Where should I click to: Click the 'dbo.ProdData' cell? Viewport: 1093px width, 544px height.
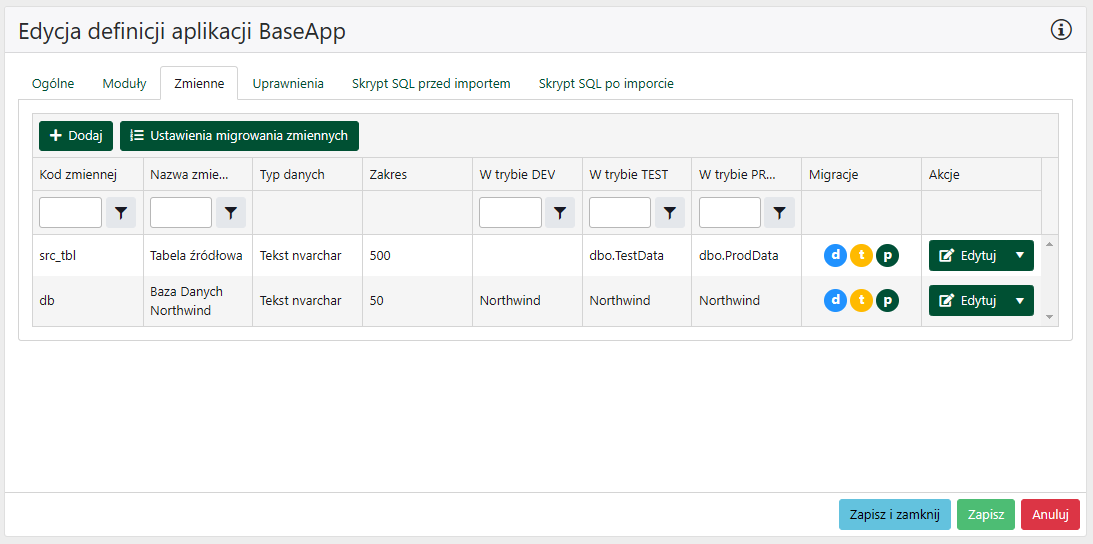coord(747,255)
